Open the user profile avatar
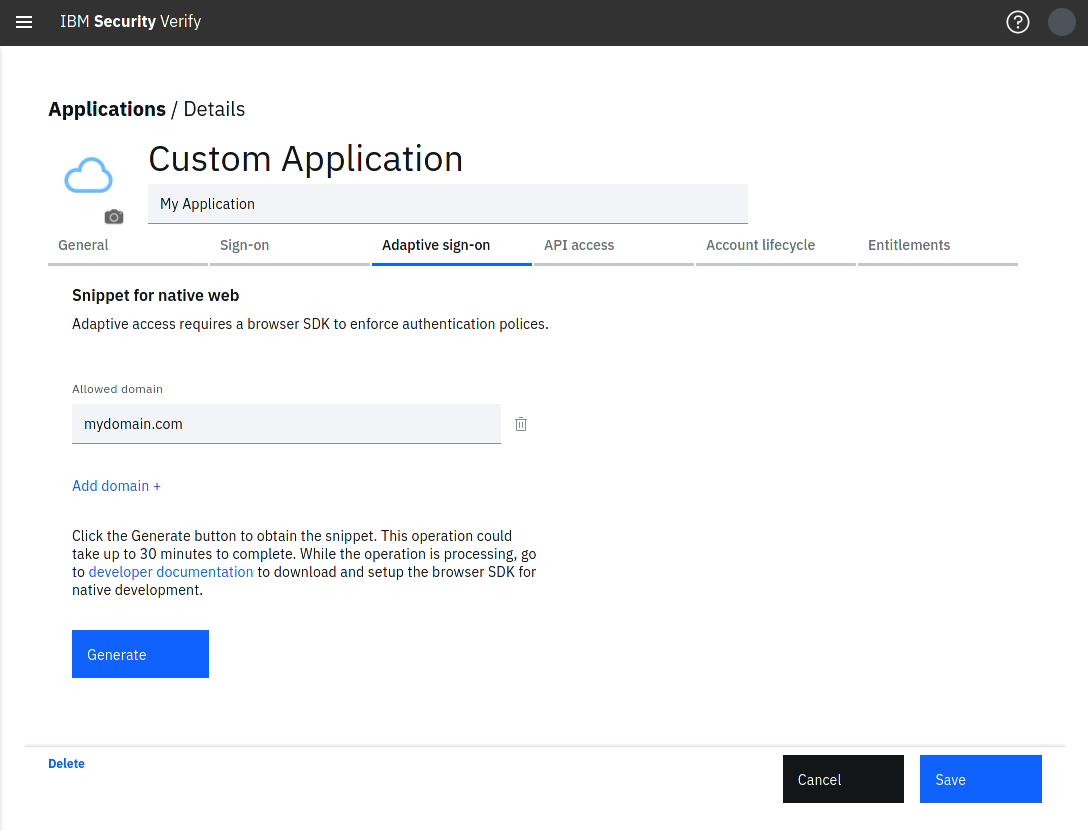Viewport: 1088px width, 831px height. 1061,22
